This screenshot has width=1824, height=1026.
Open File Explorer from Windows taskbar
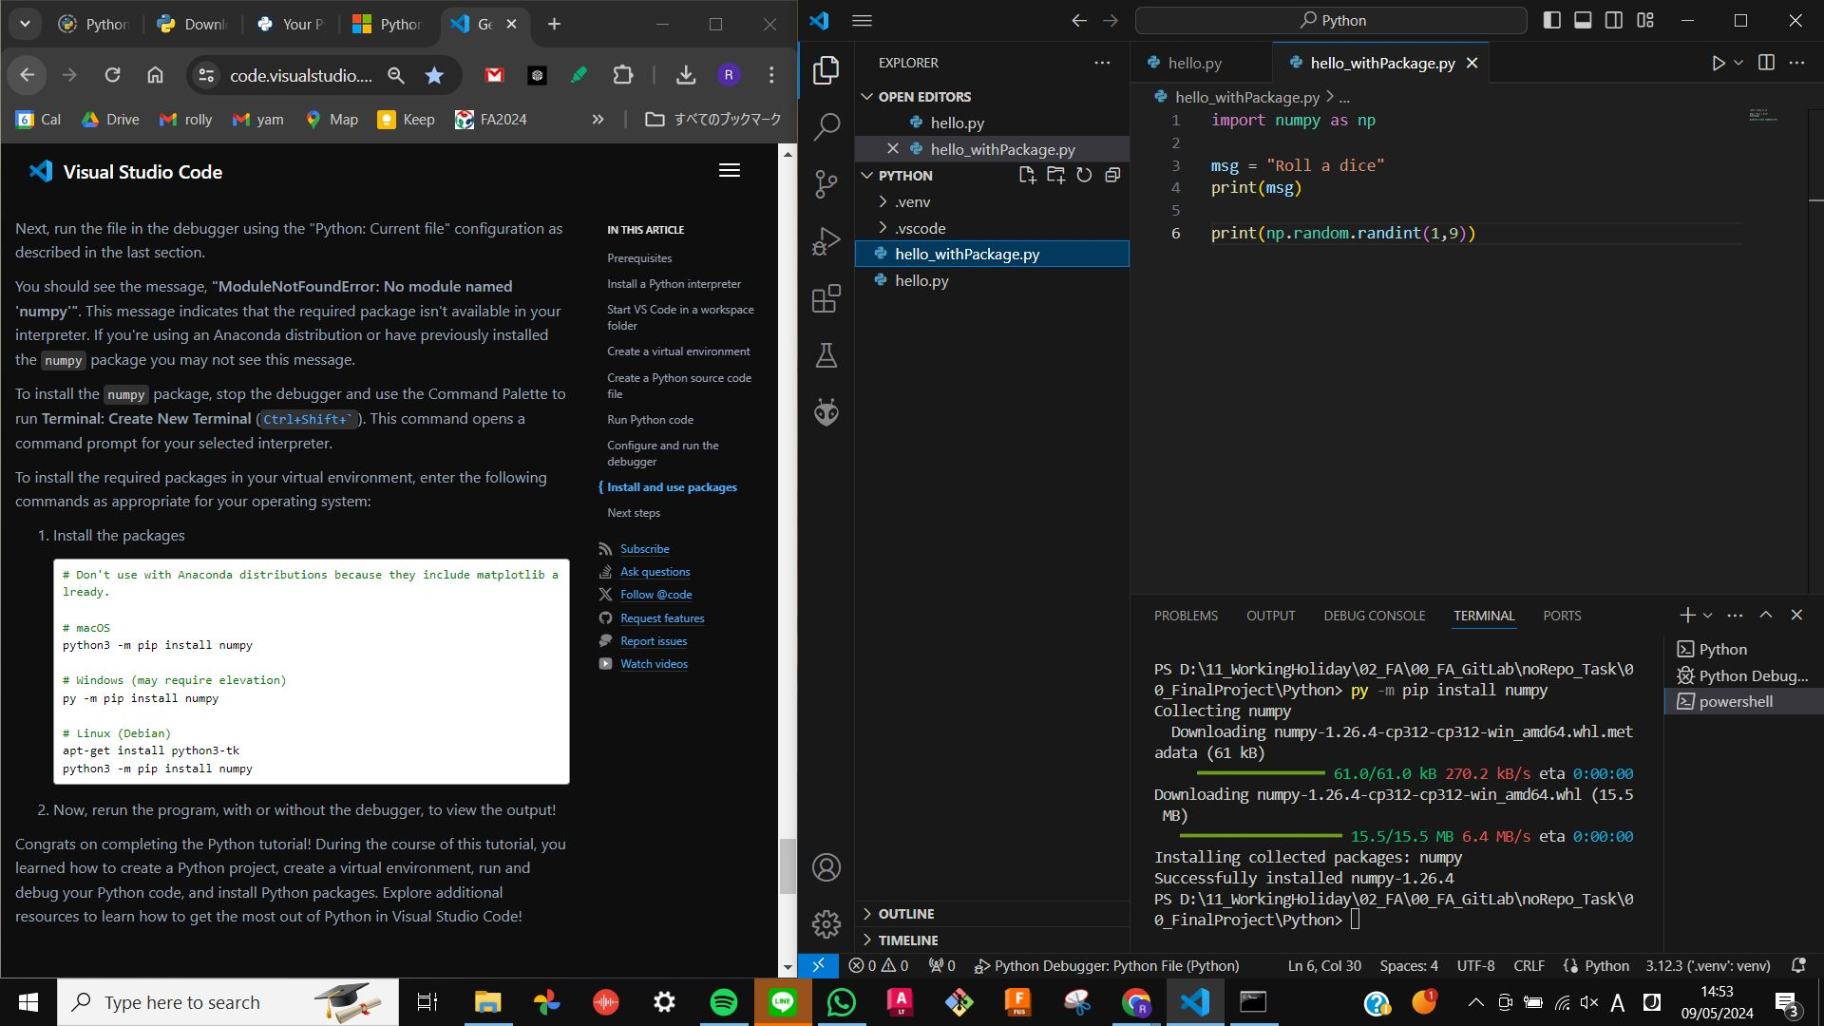tap(487, 1002)
